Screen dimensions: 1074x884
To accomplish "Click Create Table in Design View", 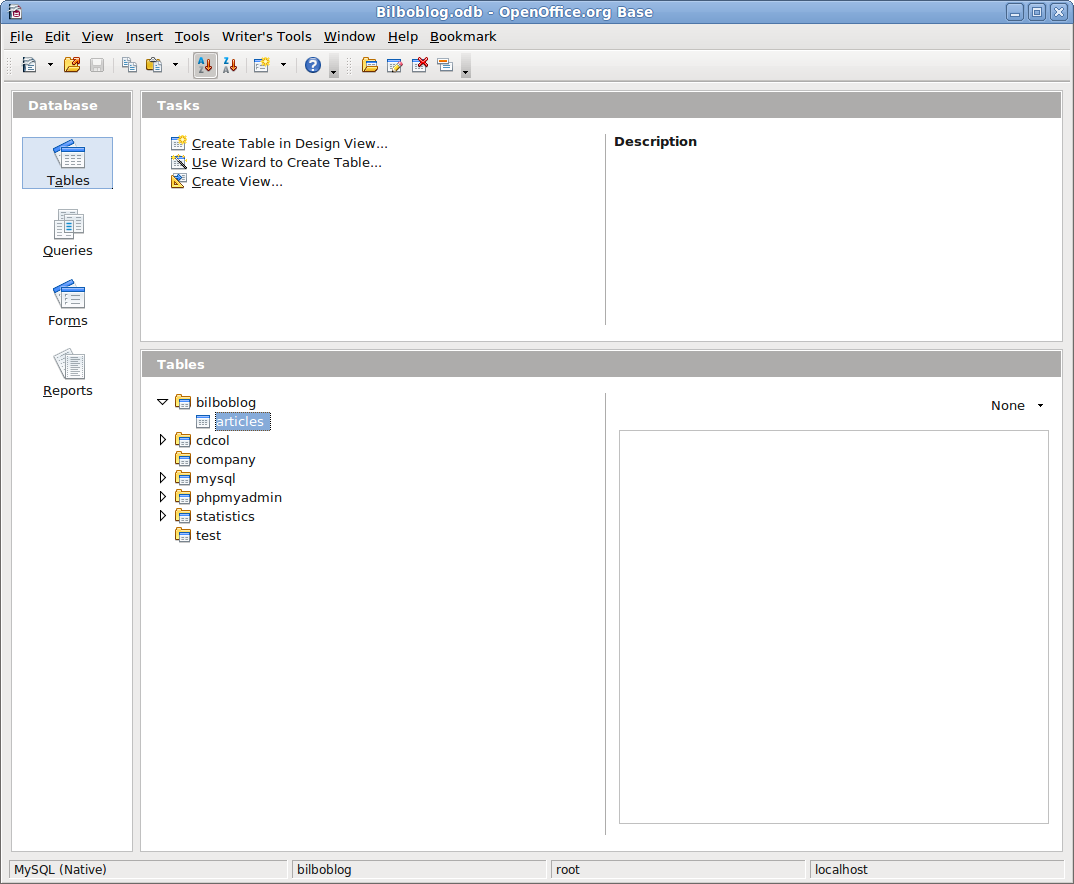I will tap(290, 143).
